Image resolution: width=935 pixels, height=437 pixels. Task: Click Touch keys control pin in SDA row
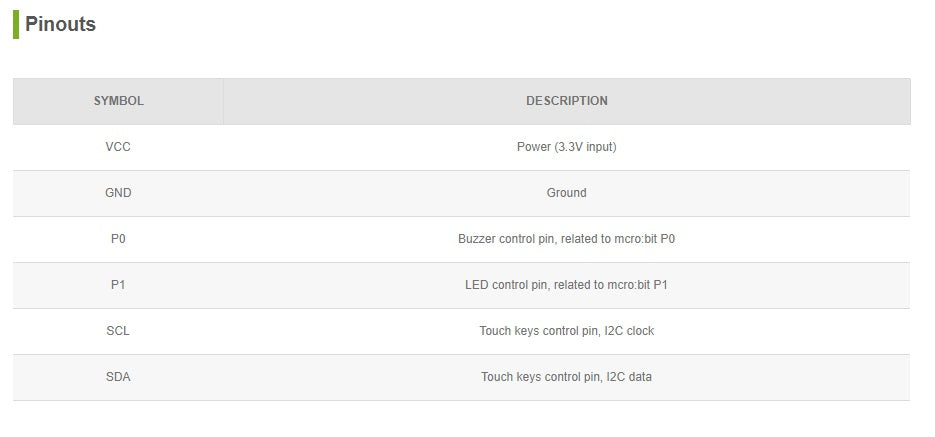coord(541,377)
